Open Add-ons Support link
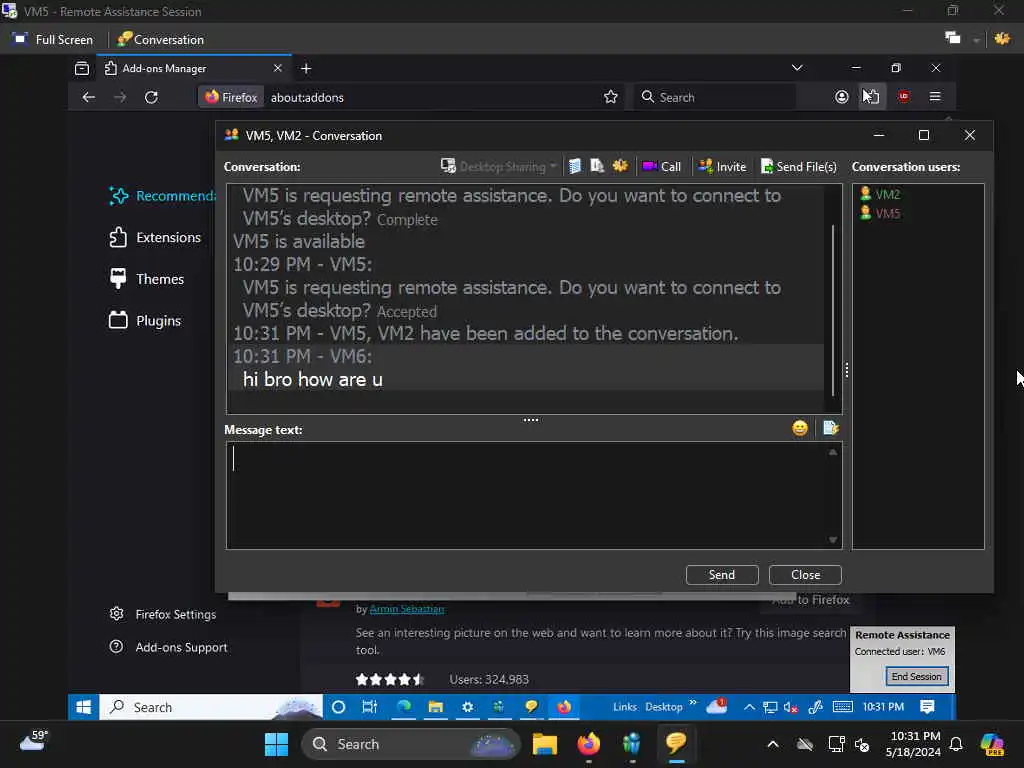This screenshot has width=1024, height=768. point(168,647)
